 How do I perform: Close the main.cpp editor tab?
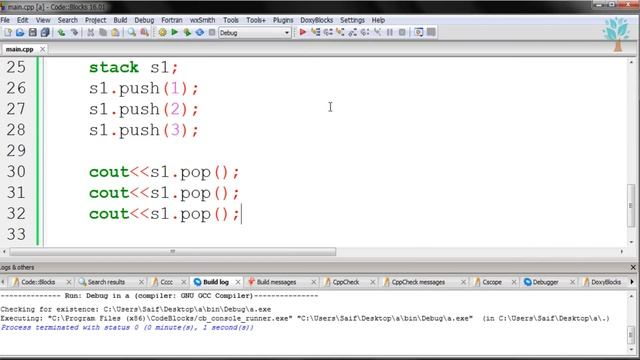(x=42, y=49)
